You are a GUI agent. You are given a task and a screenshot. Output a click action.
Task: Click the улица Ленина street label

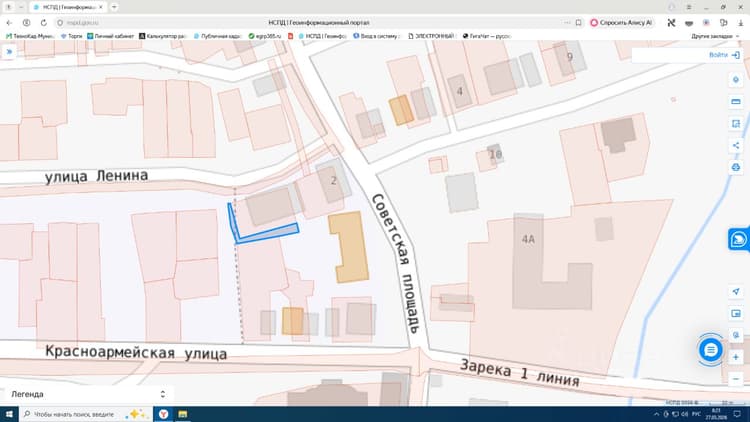click(x=97, y=176)
